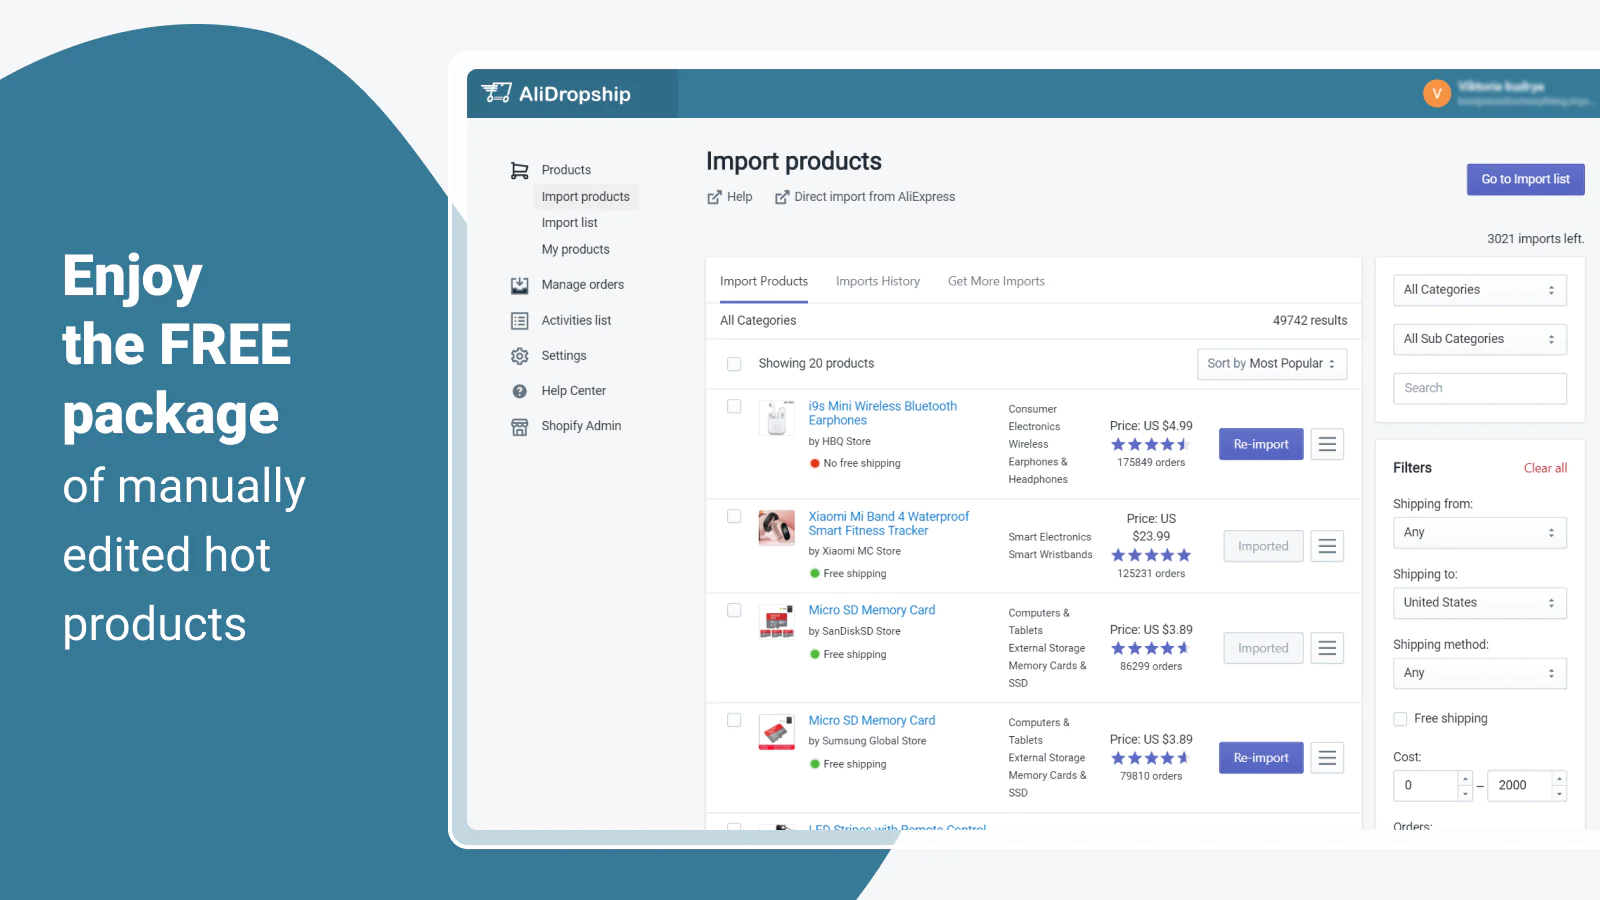
Task: Expand the All Sub Categories dropdown
Action: [1479, 339]
